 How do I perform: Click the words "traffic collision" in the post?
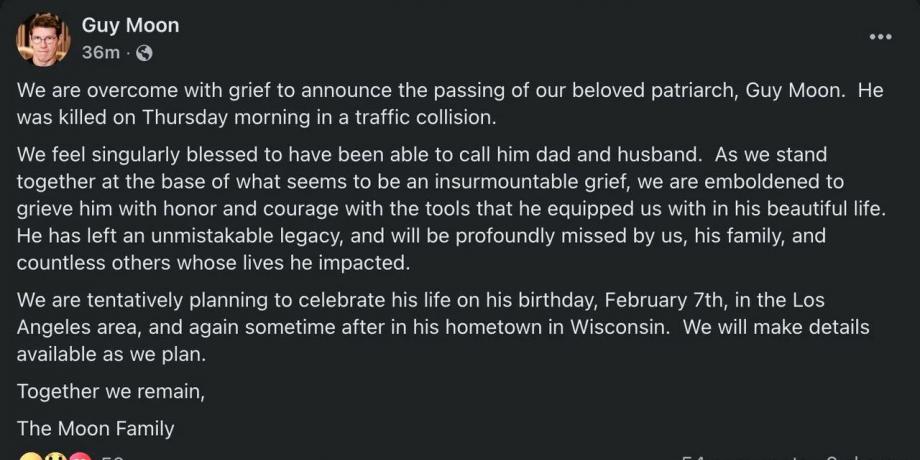[421, 116]
